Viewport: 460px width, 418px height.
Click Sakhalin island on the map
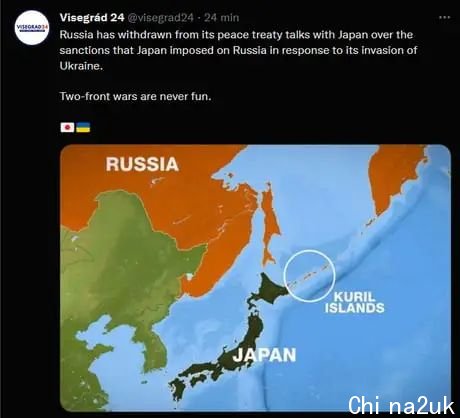coord(270,229)
